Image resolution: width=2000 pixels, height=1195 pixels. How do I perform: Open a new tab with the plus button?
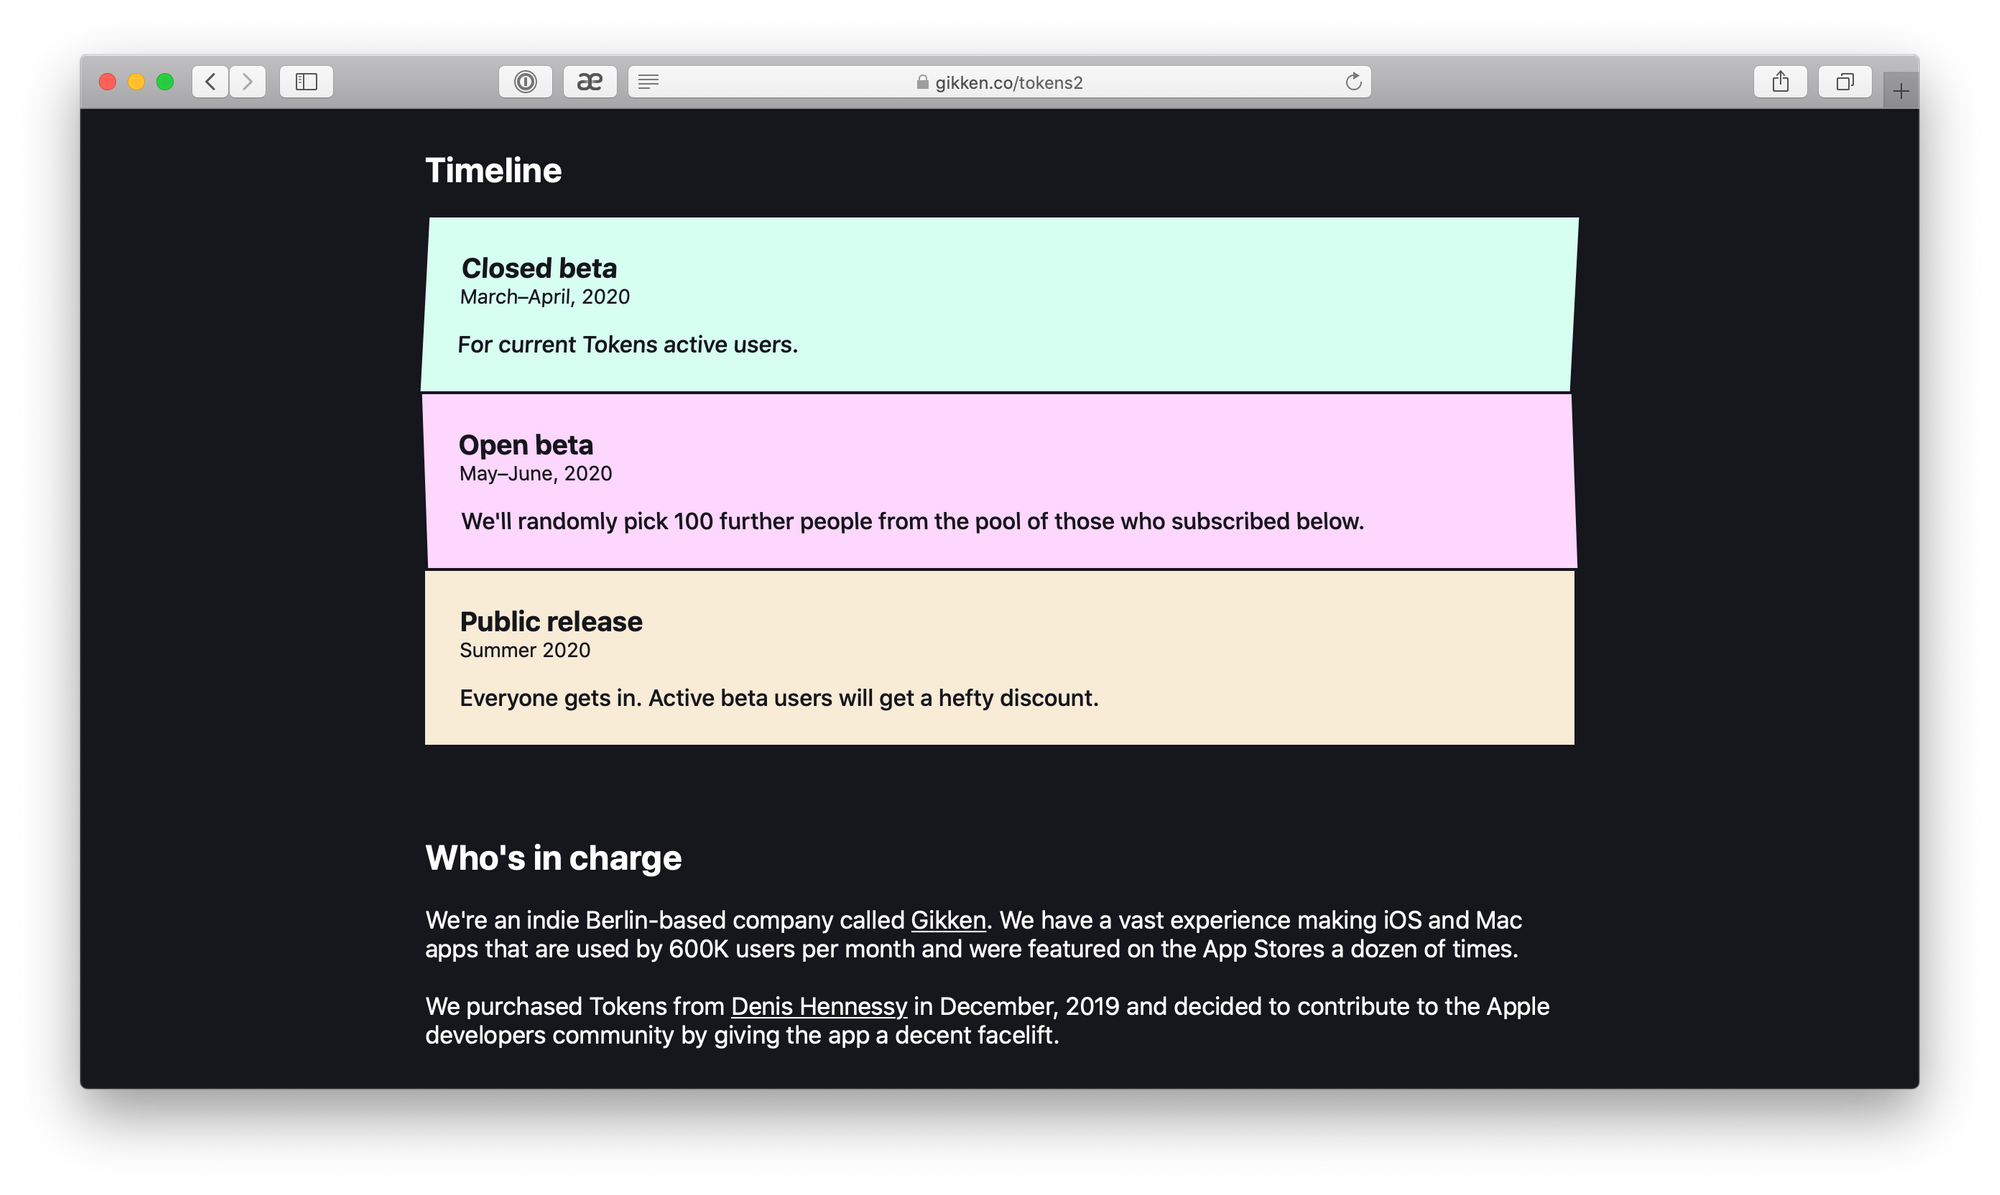tap(1901, 91)
